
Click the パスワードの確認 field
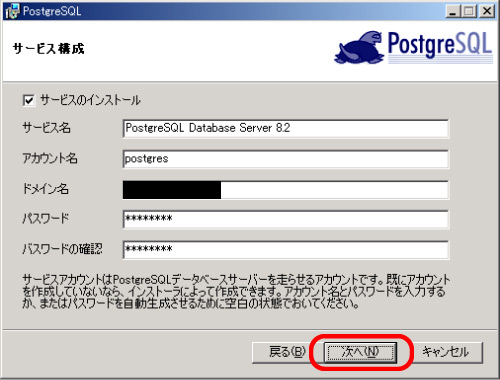point(286,250)
